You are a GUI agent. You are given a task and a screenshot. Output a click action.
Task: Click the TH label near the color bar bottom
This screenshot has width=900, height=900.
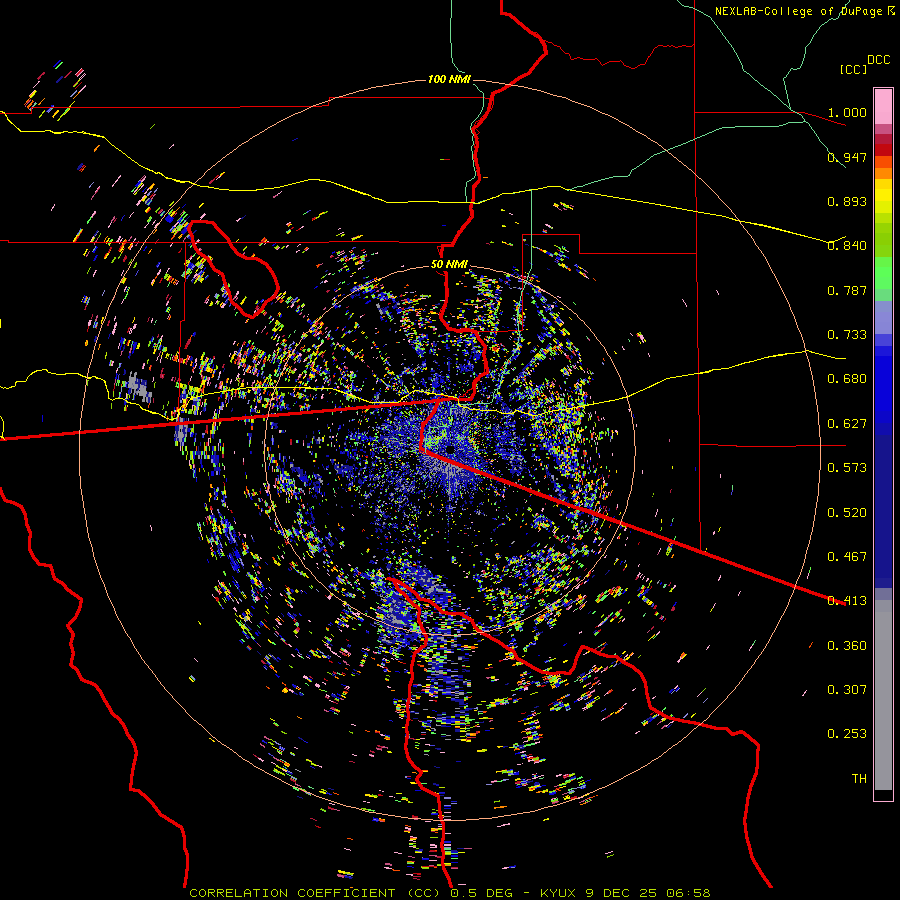(859, 779)
